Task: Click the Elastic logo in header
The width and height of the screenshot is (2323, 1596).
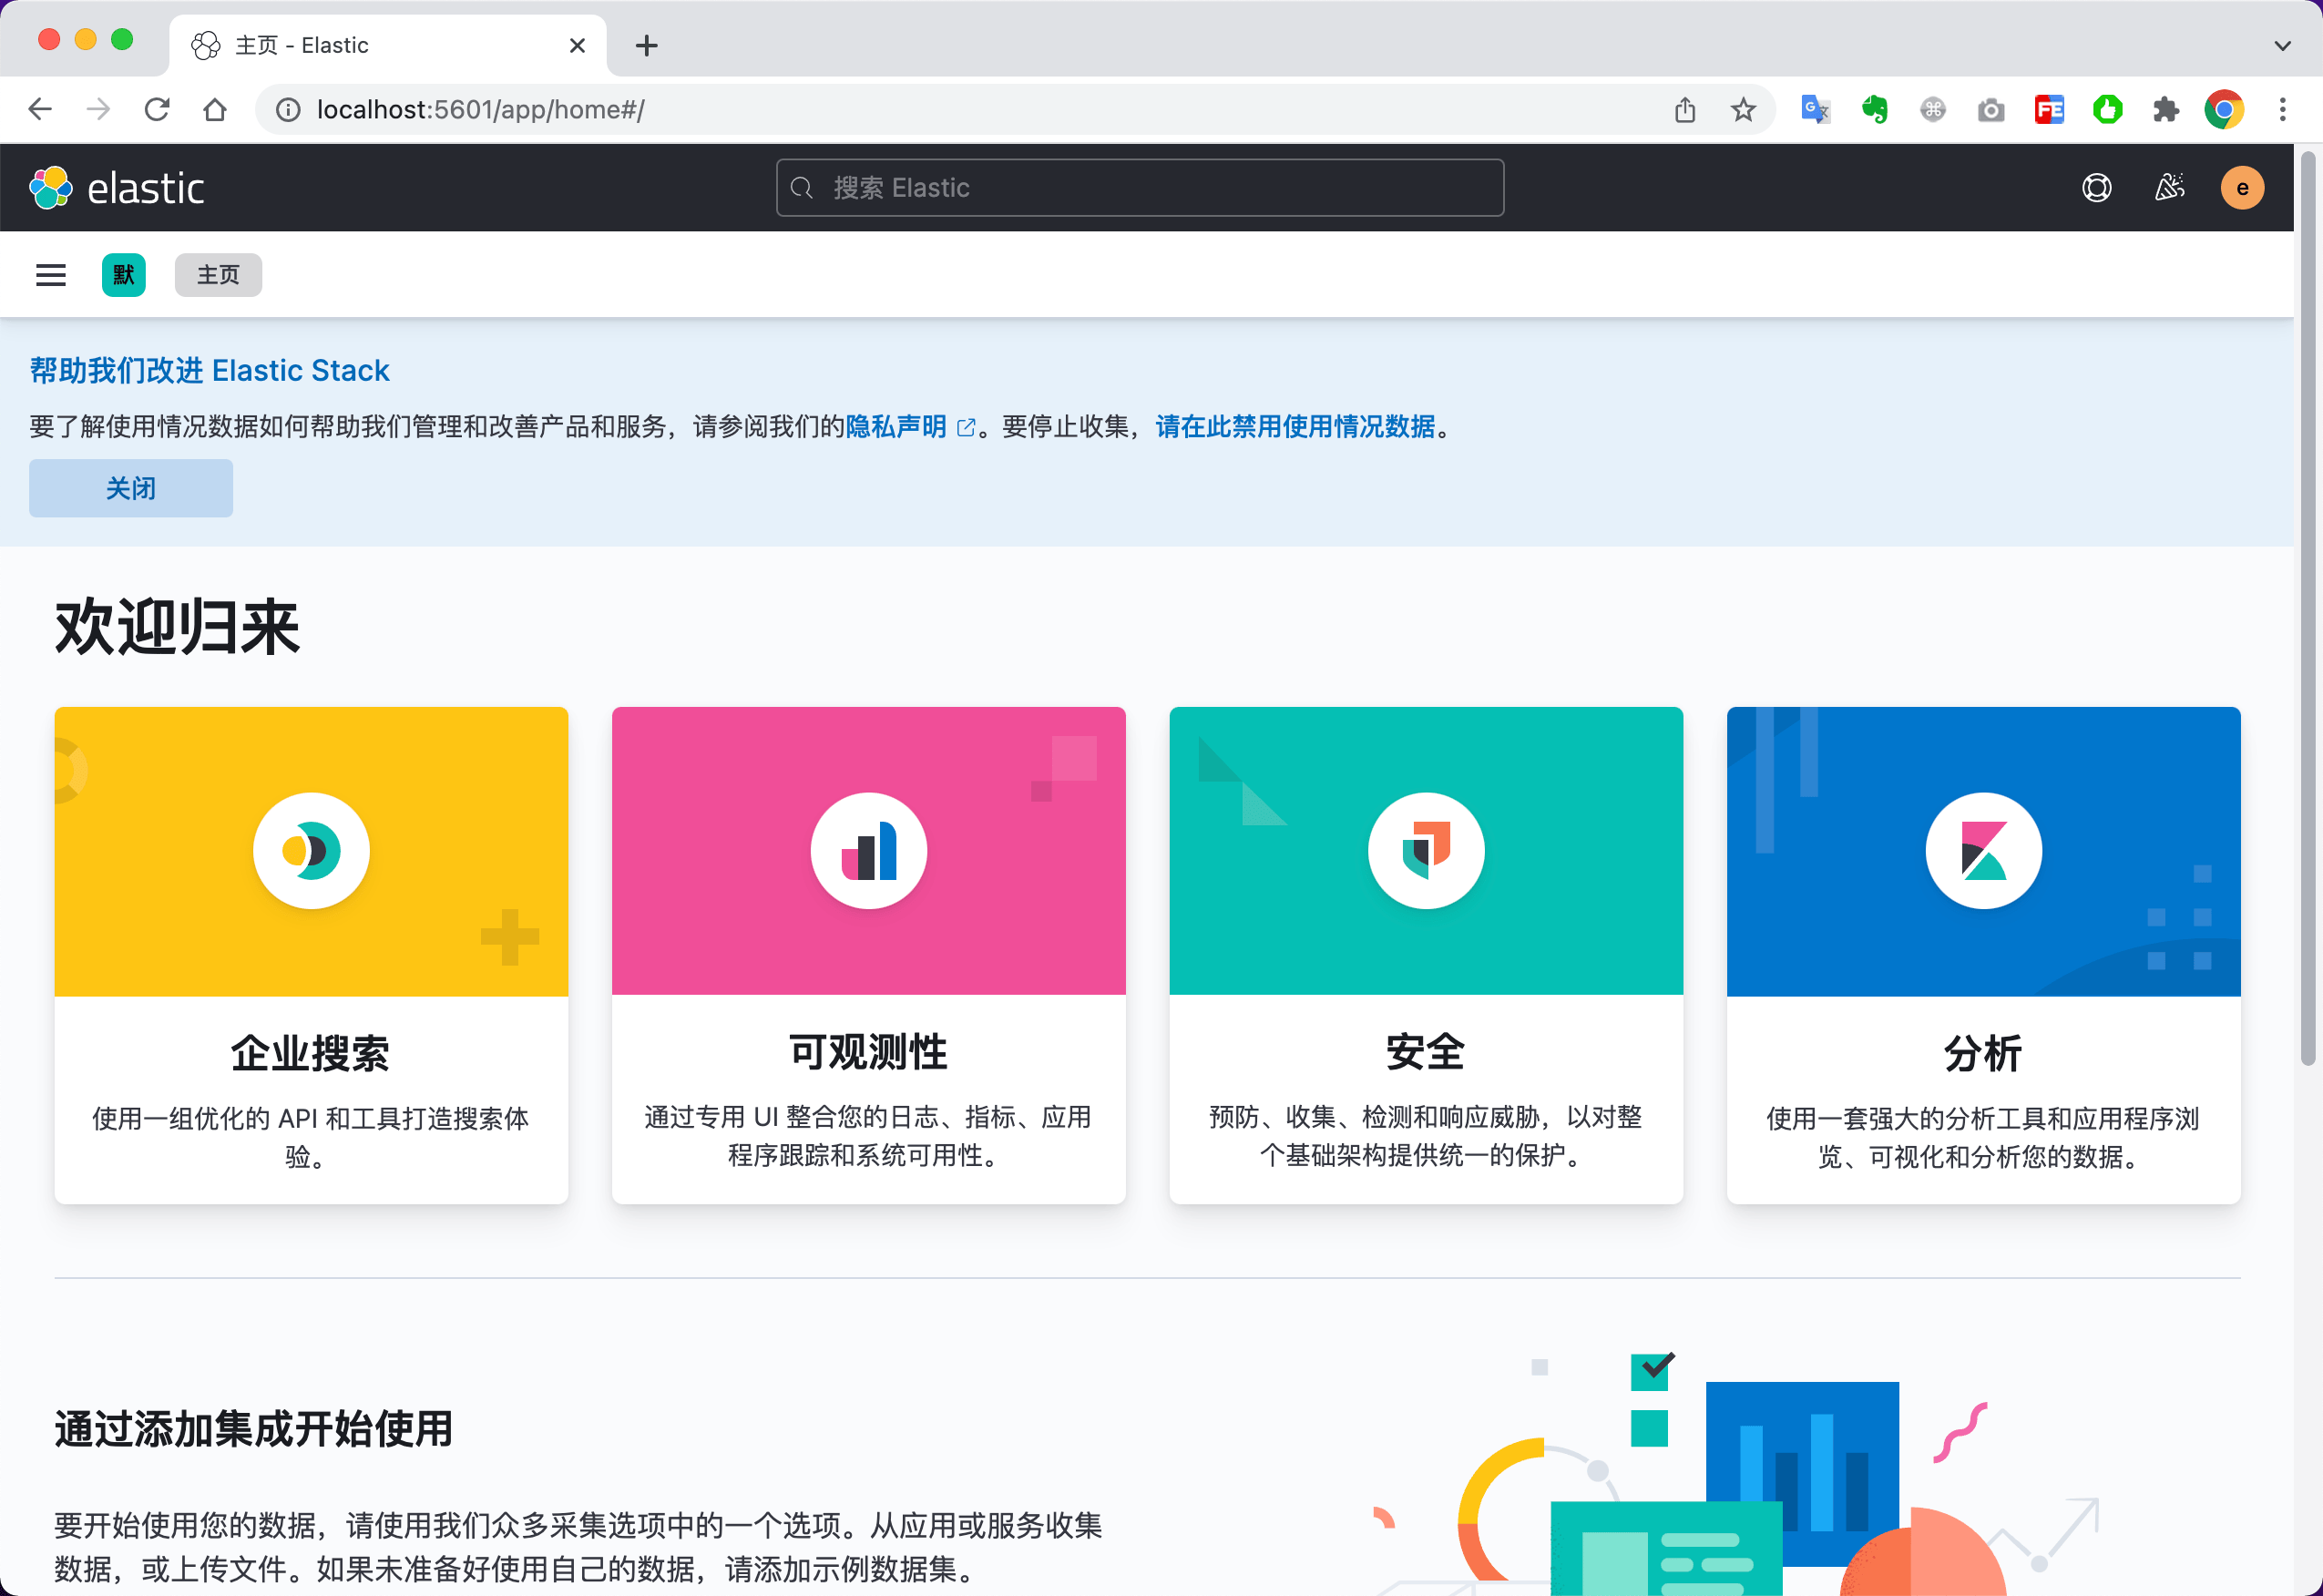Action: point(117,188)
